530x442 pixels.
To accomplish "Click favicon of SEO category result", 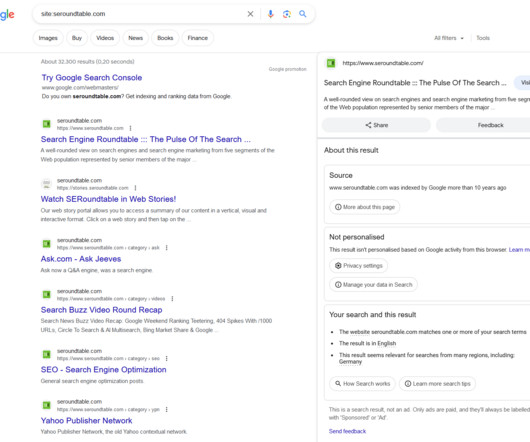I will click(47, 354).
